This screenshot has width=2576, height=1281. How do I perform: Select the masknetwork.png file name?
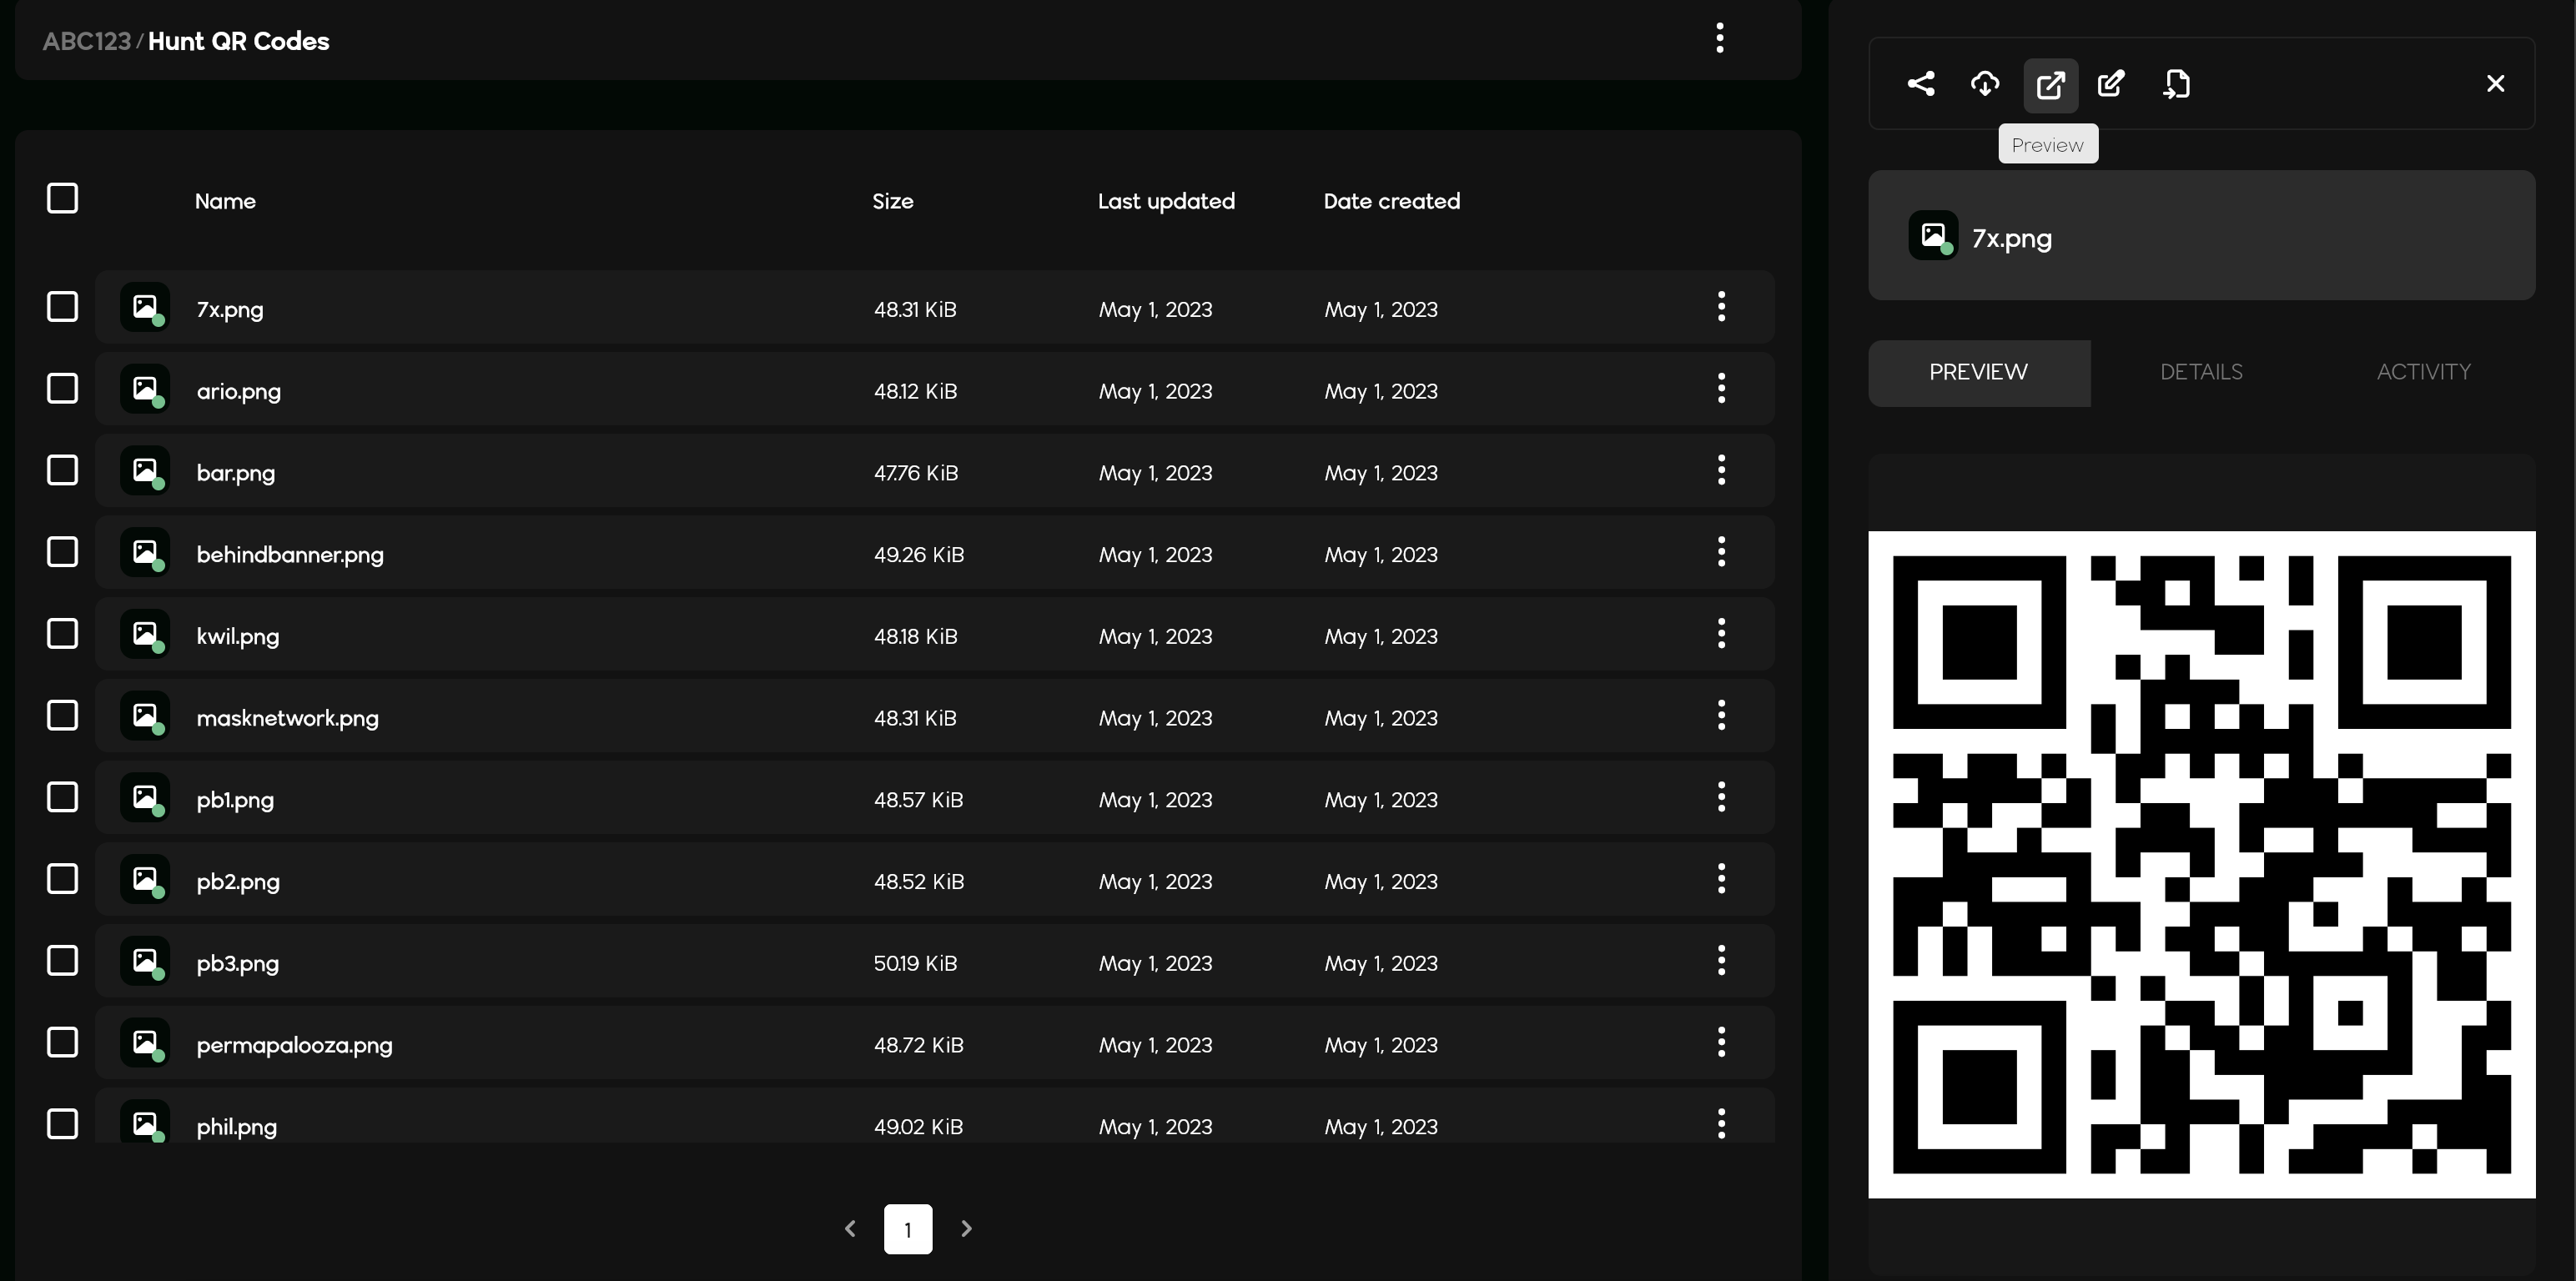287,718
